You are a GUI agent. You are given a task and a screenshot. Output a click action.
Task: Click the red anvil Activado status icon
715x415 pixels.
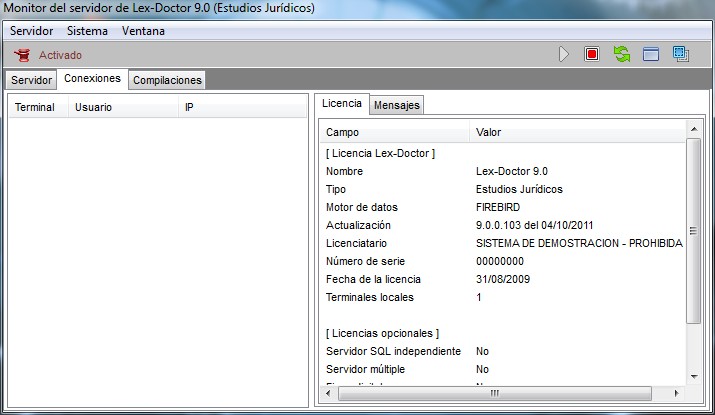[22, 55]
